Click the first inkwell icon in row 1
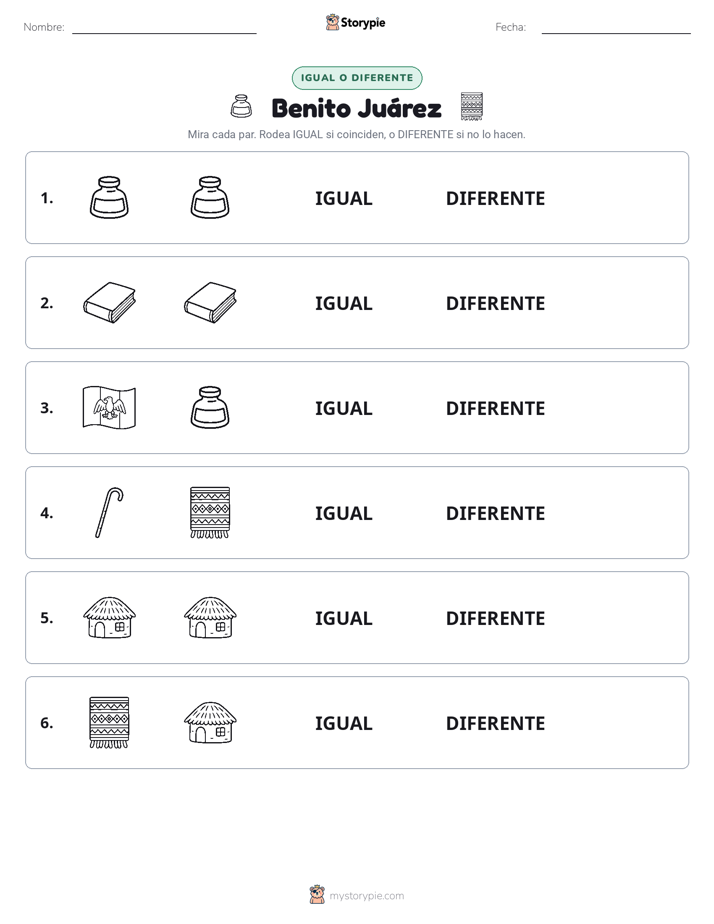The height and width of the screenshot is (924, 714). pos(109,197)
